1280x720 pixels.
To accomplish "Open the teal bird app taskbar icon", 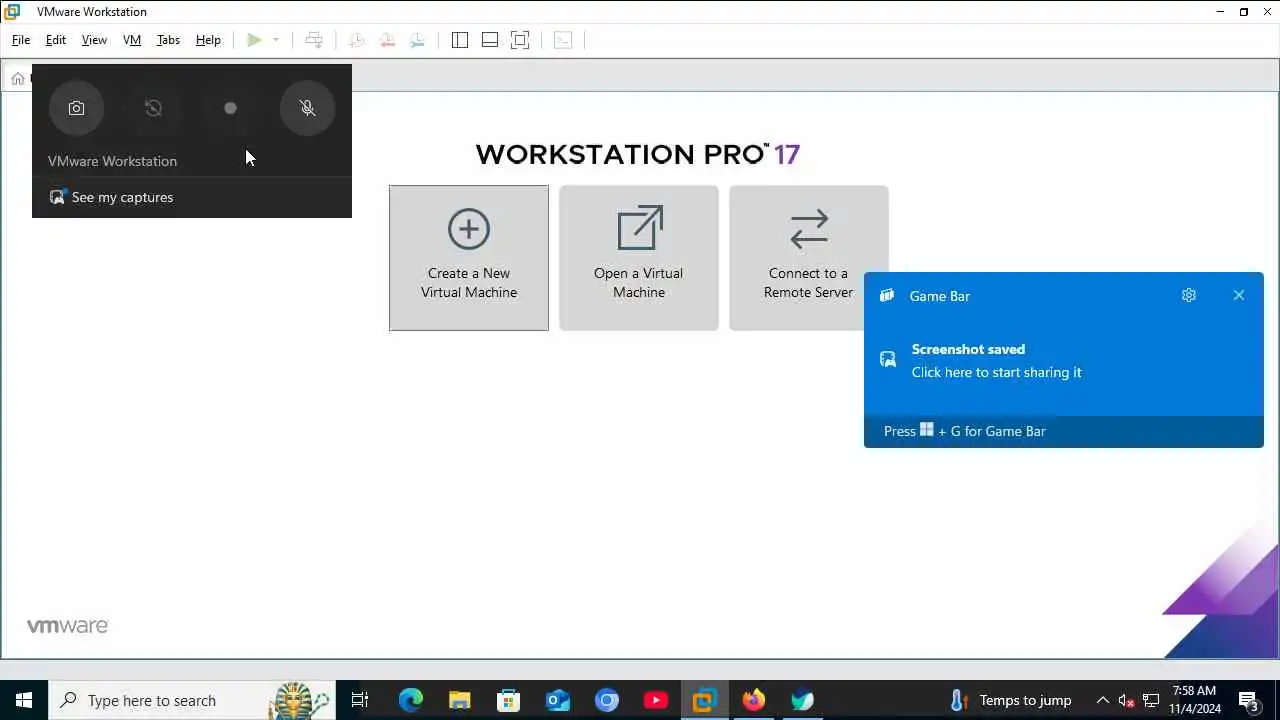I will click(x=802, y=700).
